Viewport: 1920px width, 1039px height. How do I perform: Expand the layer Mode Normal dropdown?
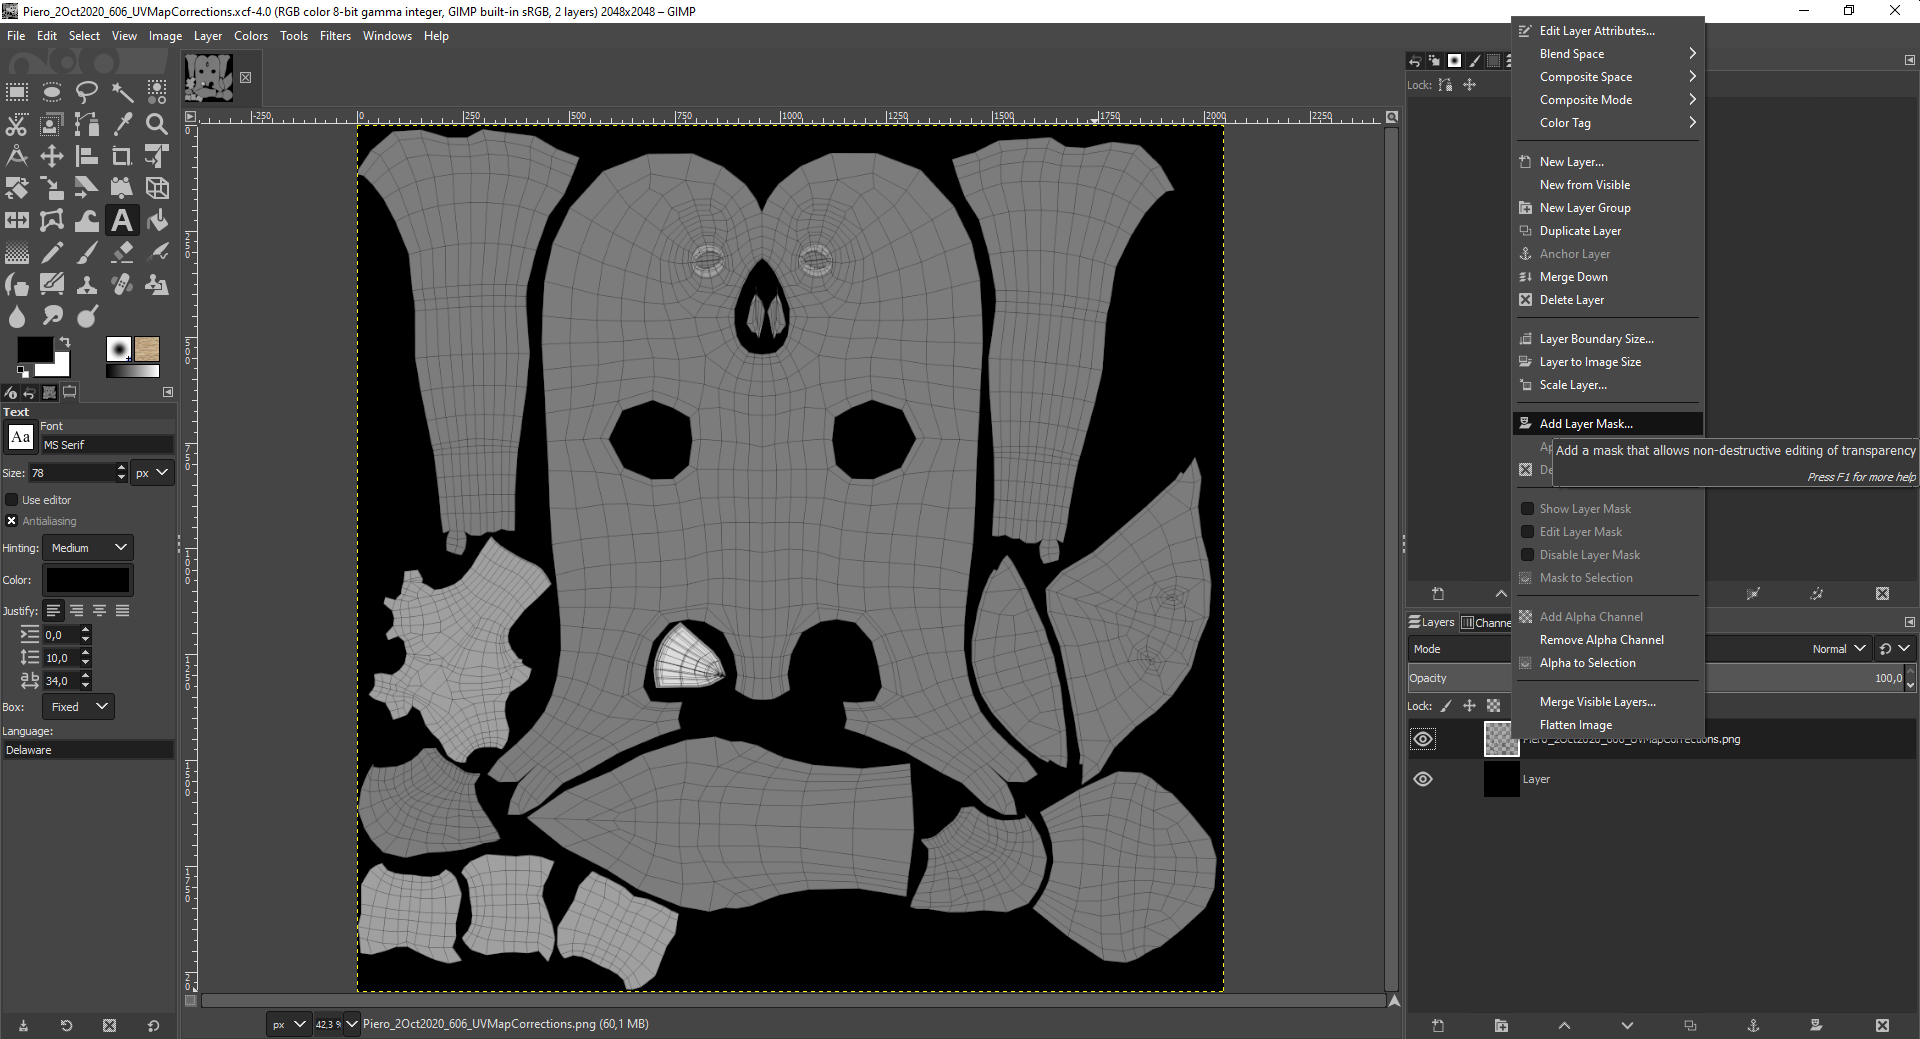click(1838, 649)
